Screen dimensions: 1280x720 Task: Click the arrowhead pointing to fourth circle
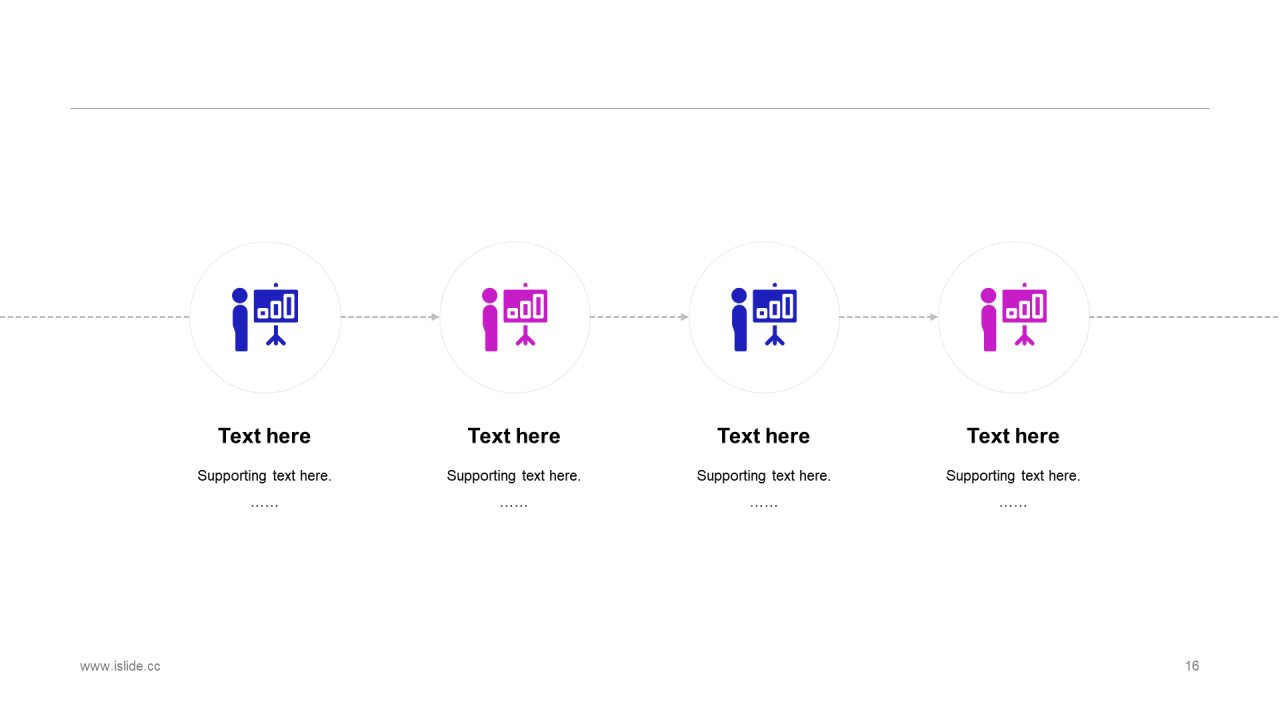click(x=934, y=317)
